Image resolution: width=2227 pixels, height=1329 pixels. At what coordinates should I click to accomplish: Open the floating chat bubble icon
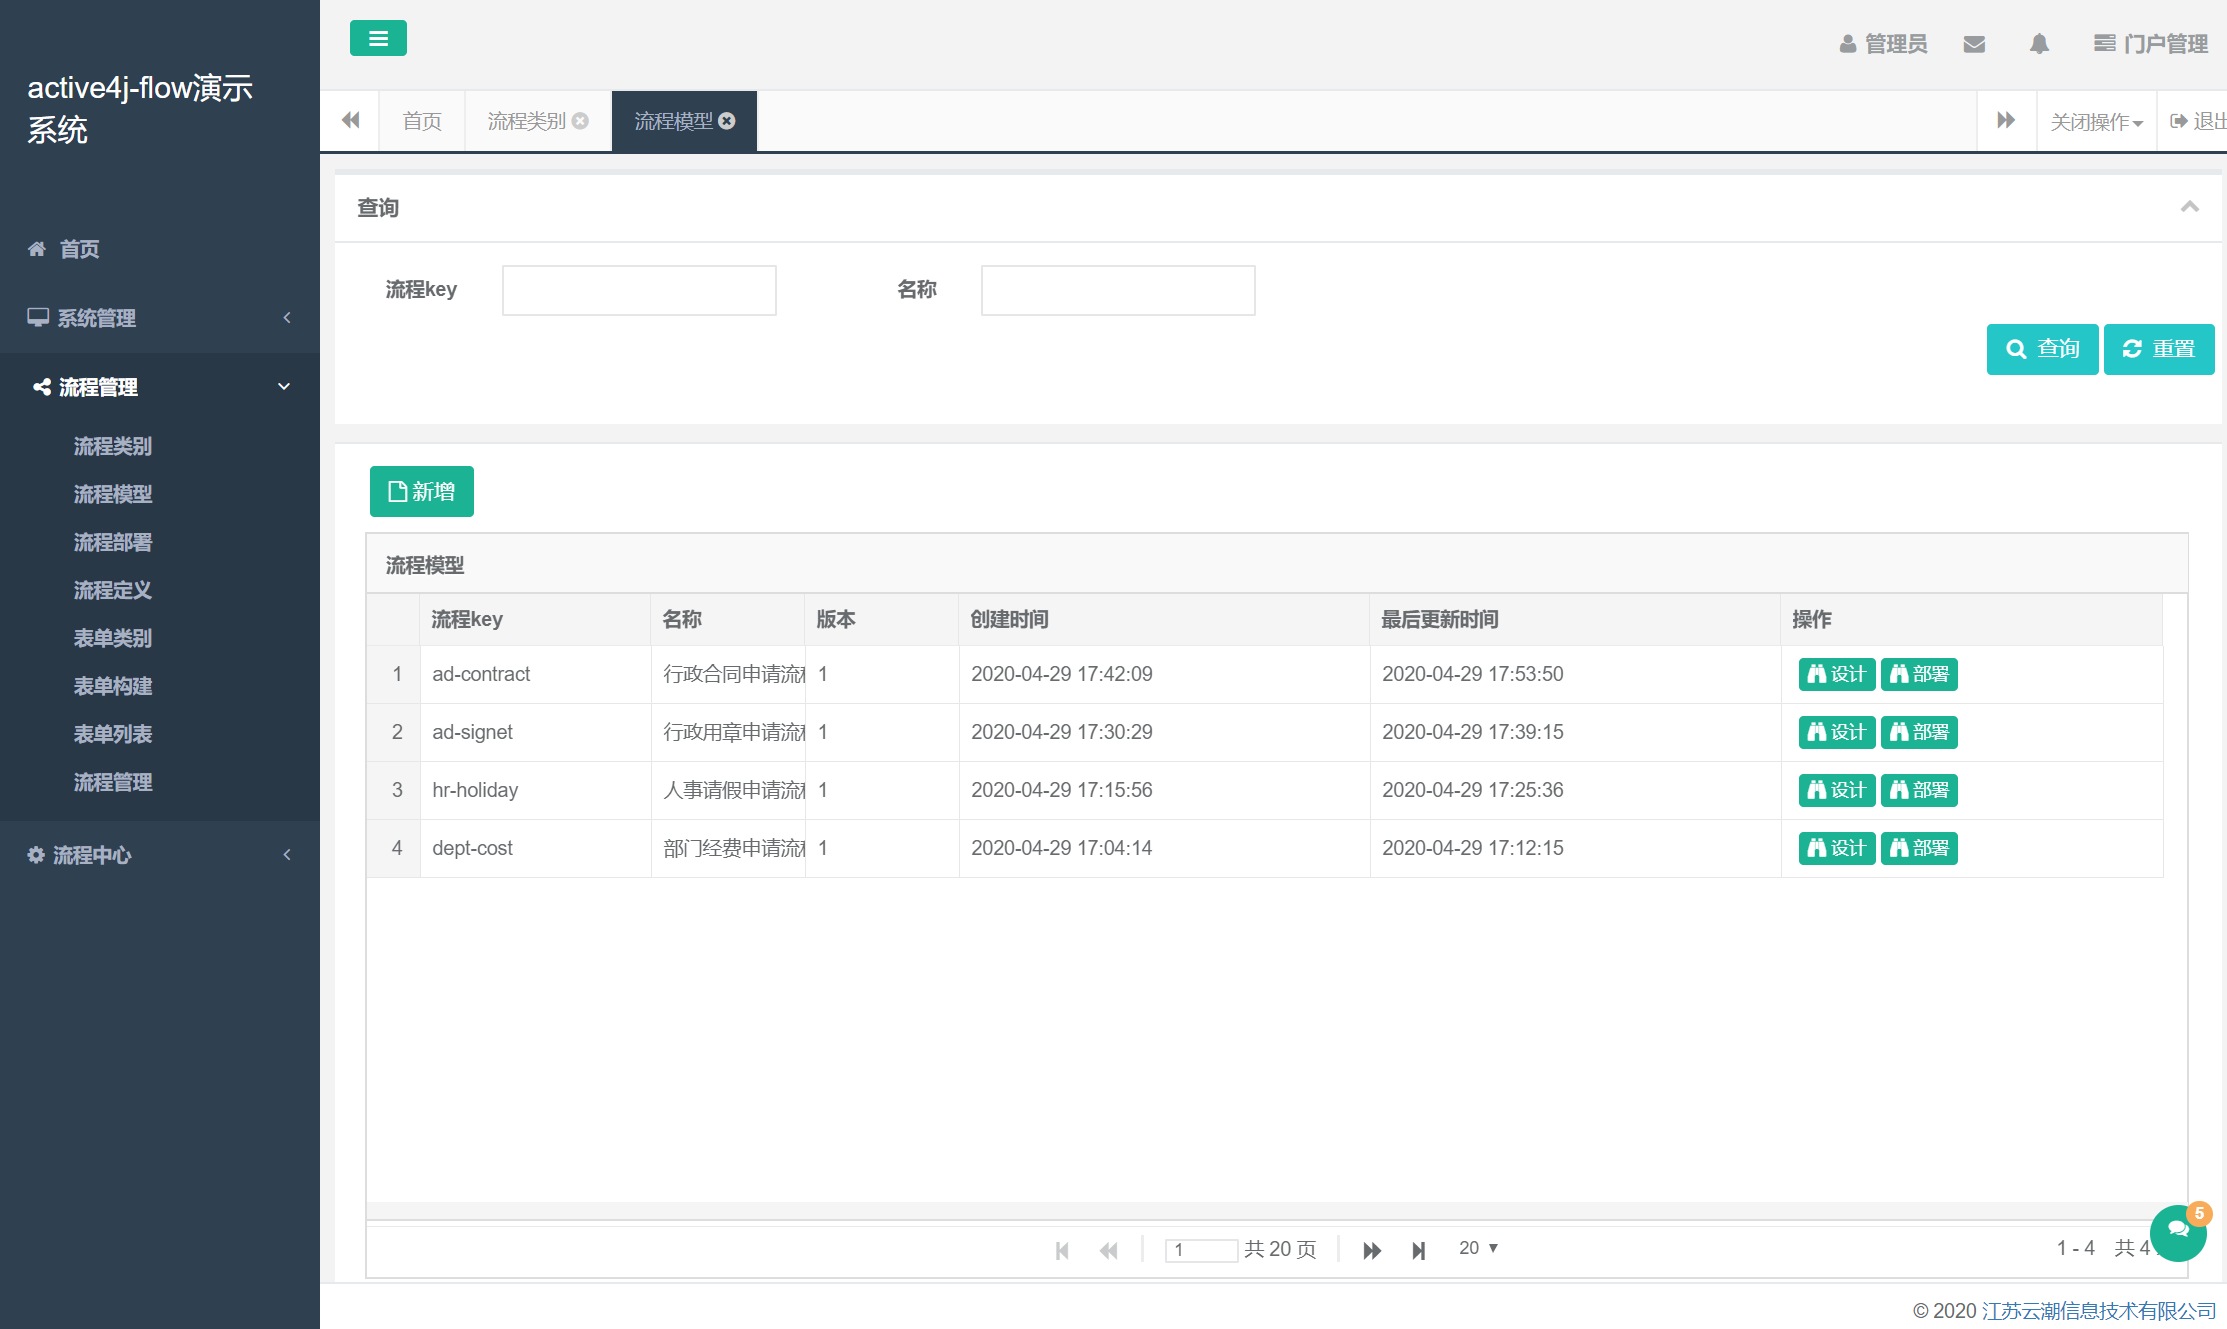(2178, 1232)
